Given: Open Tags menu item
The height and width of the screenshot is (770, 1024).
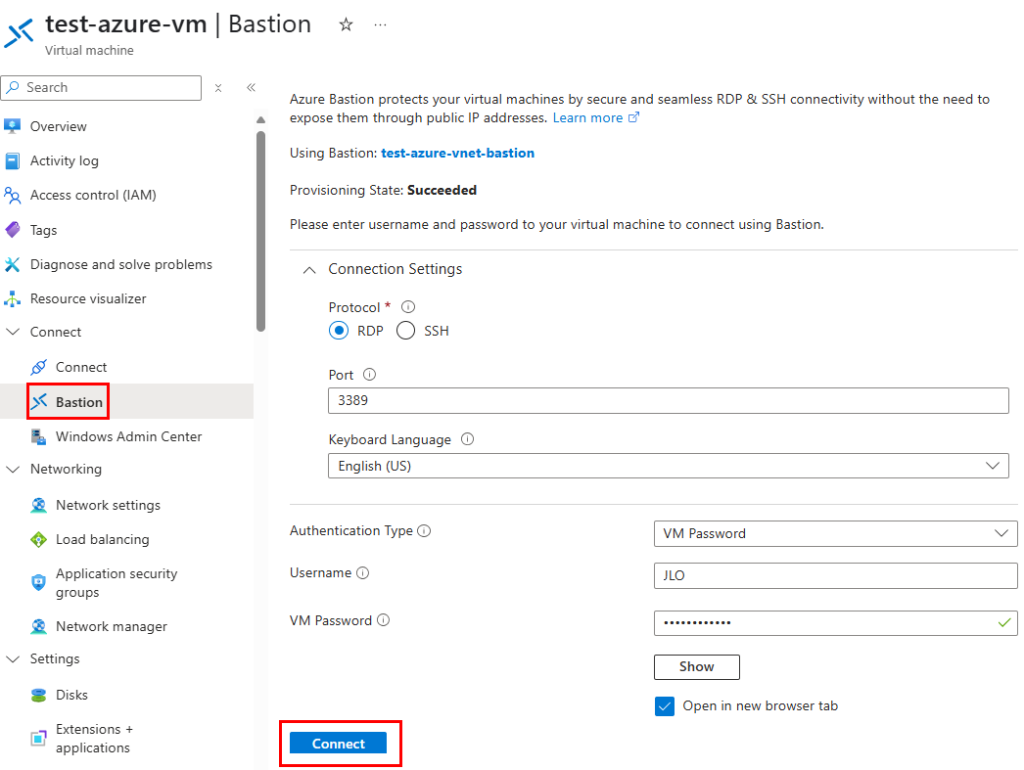Looking at the screenshot, I should click(44, 230).
